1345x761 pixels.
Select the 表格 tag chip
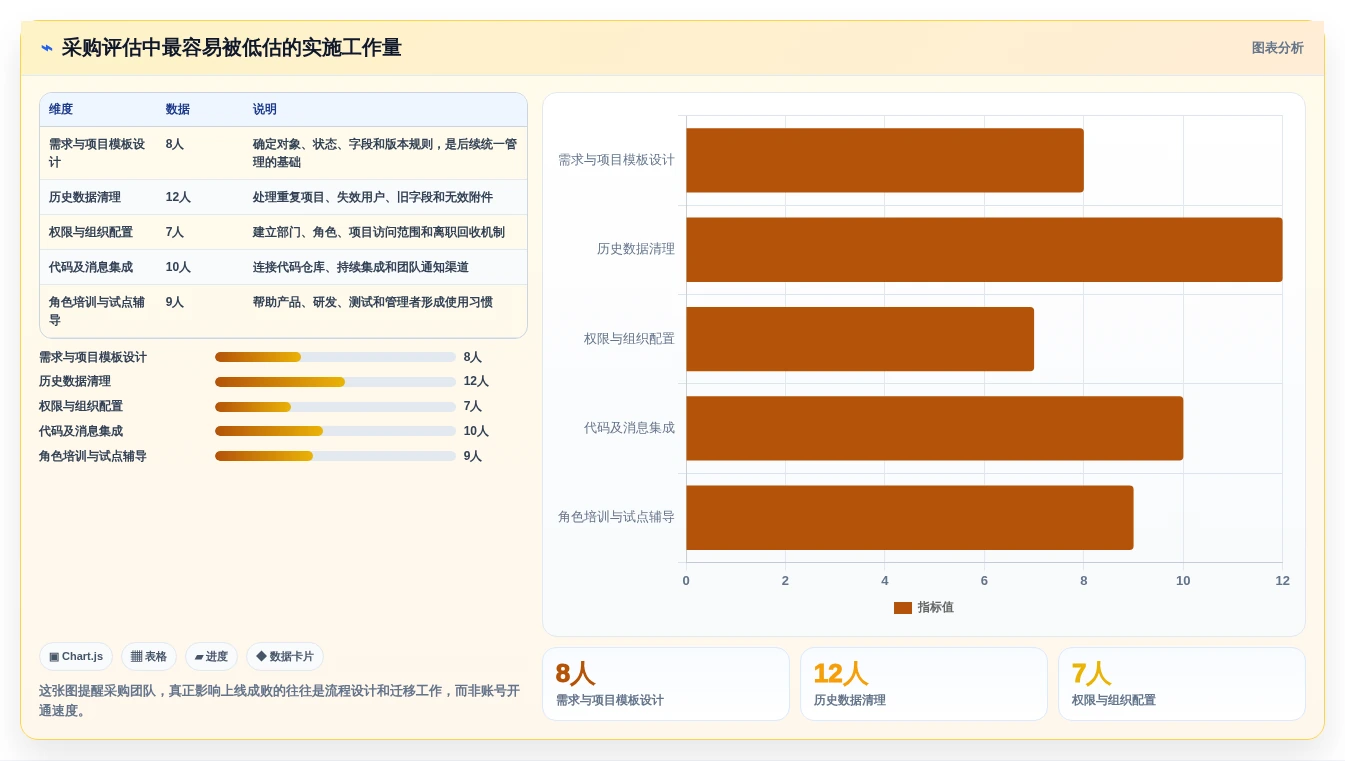(149, 657)
